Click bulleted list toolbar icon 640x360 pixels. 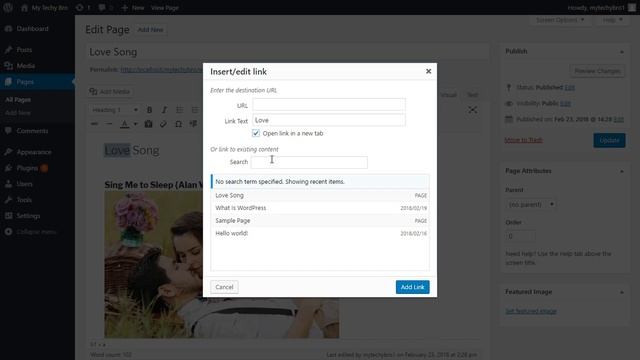click(x=179, y=110)
